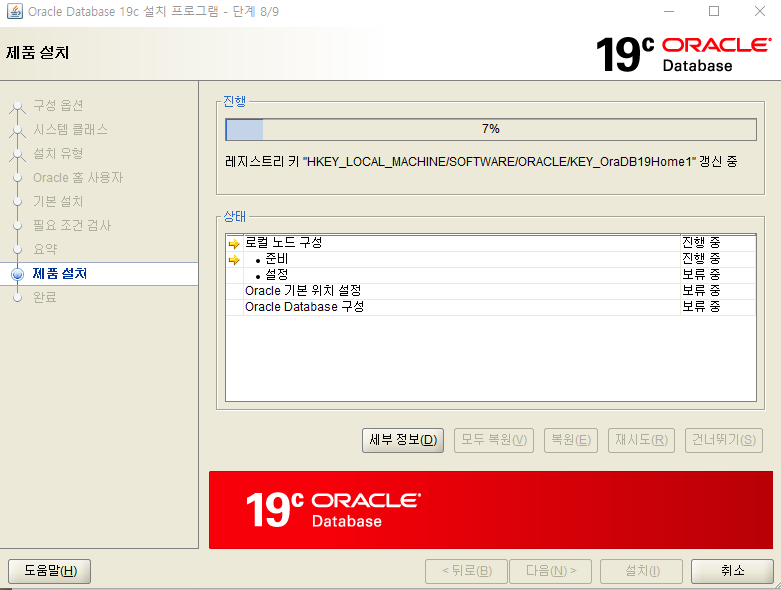
Task: Open help with 도움말(H) button
Action: (50, 571)
